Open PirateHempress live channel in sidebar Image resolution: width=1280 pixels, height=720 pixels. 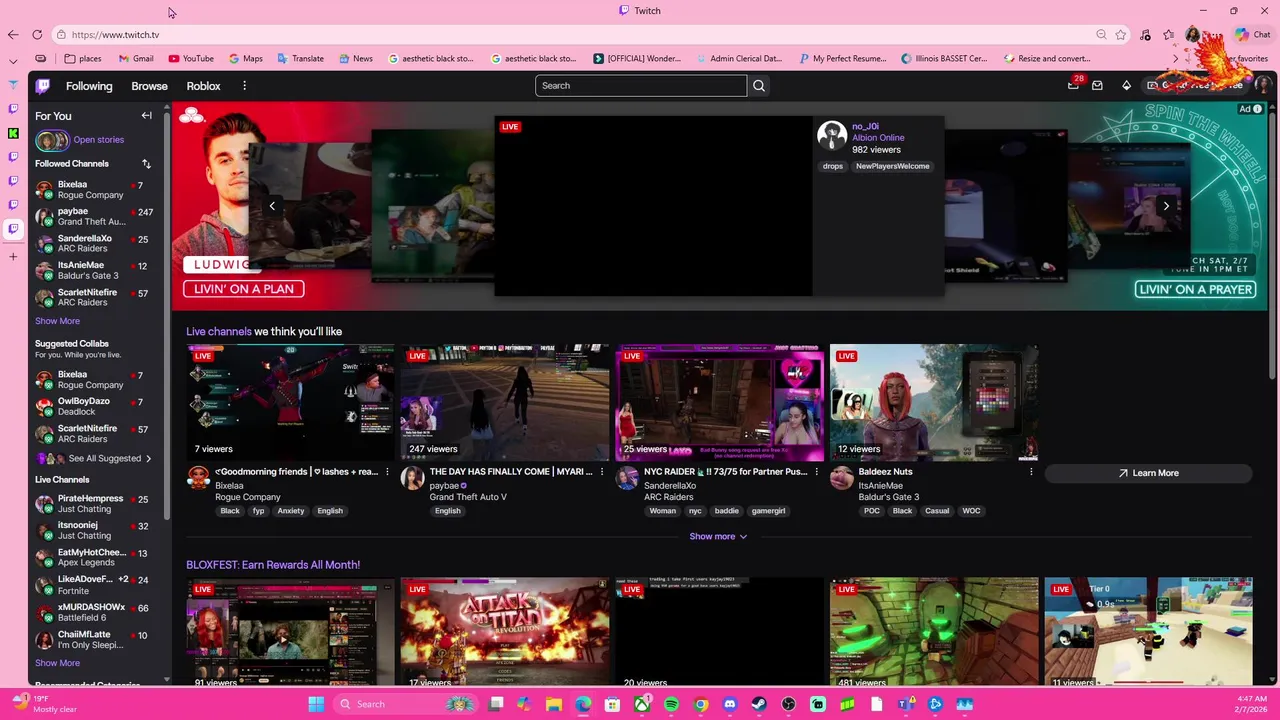pos(95,504)
